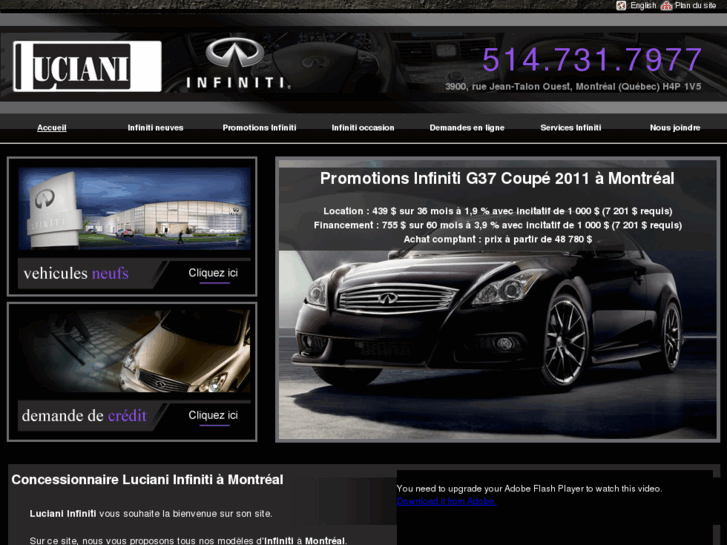Click the gold Infiniti car thumbnail
Image resolution: width=727 pixels, height=545 pixels.
click(x=134, y=351)
